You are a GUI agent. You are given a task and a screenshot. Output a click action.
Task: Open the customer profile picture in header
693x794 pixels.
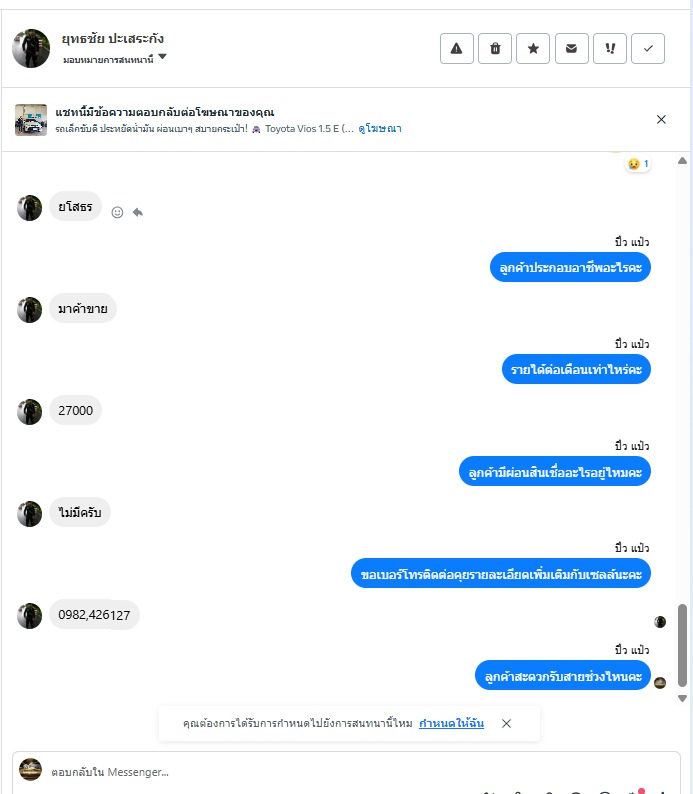point(31,49)
